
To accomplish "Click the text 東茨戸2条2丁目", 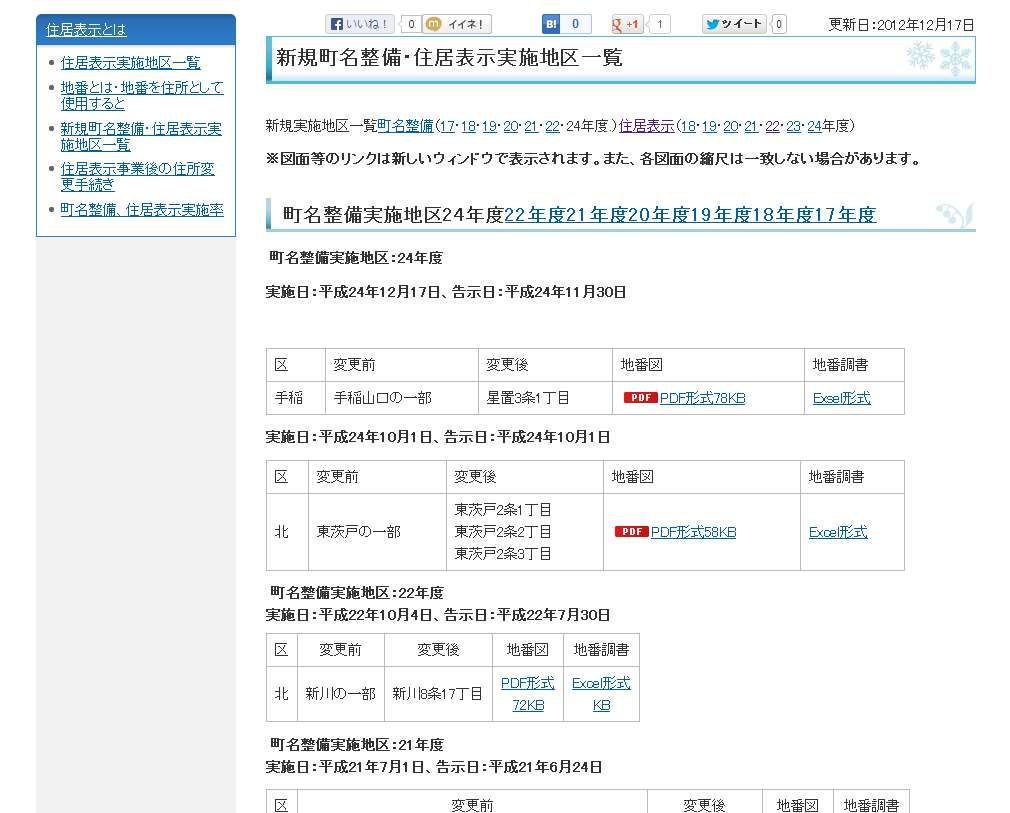I will [503, 532].
